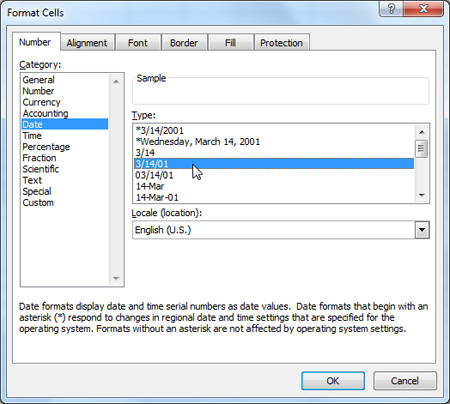Click Type list scroll up arrow

[422, 132]
